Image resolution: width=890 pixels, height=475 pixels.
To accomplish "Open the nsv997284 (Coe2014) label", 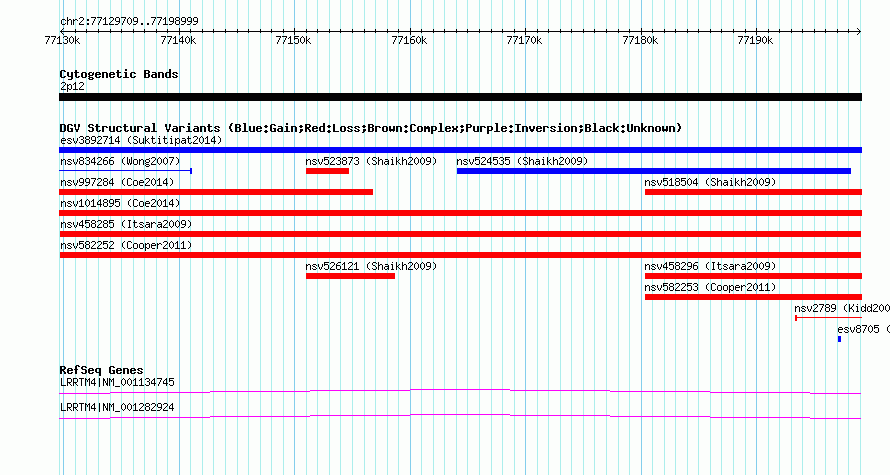I will 117,182.
